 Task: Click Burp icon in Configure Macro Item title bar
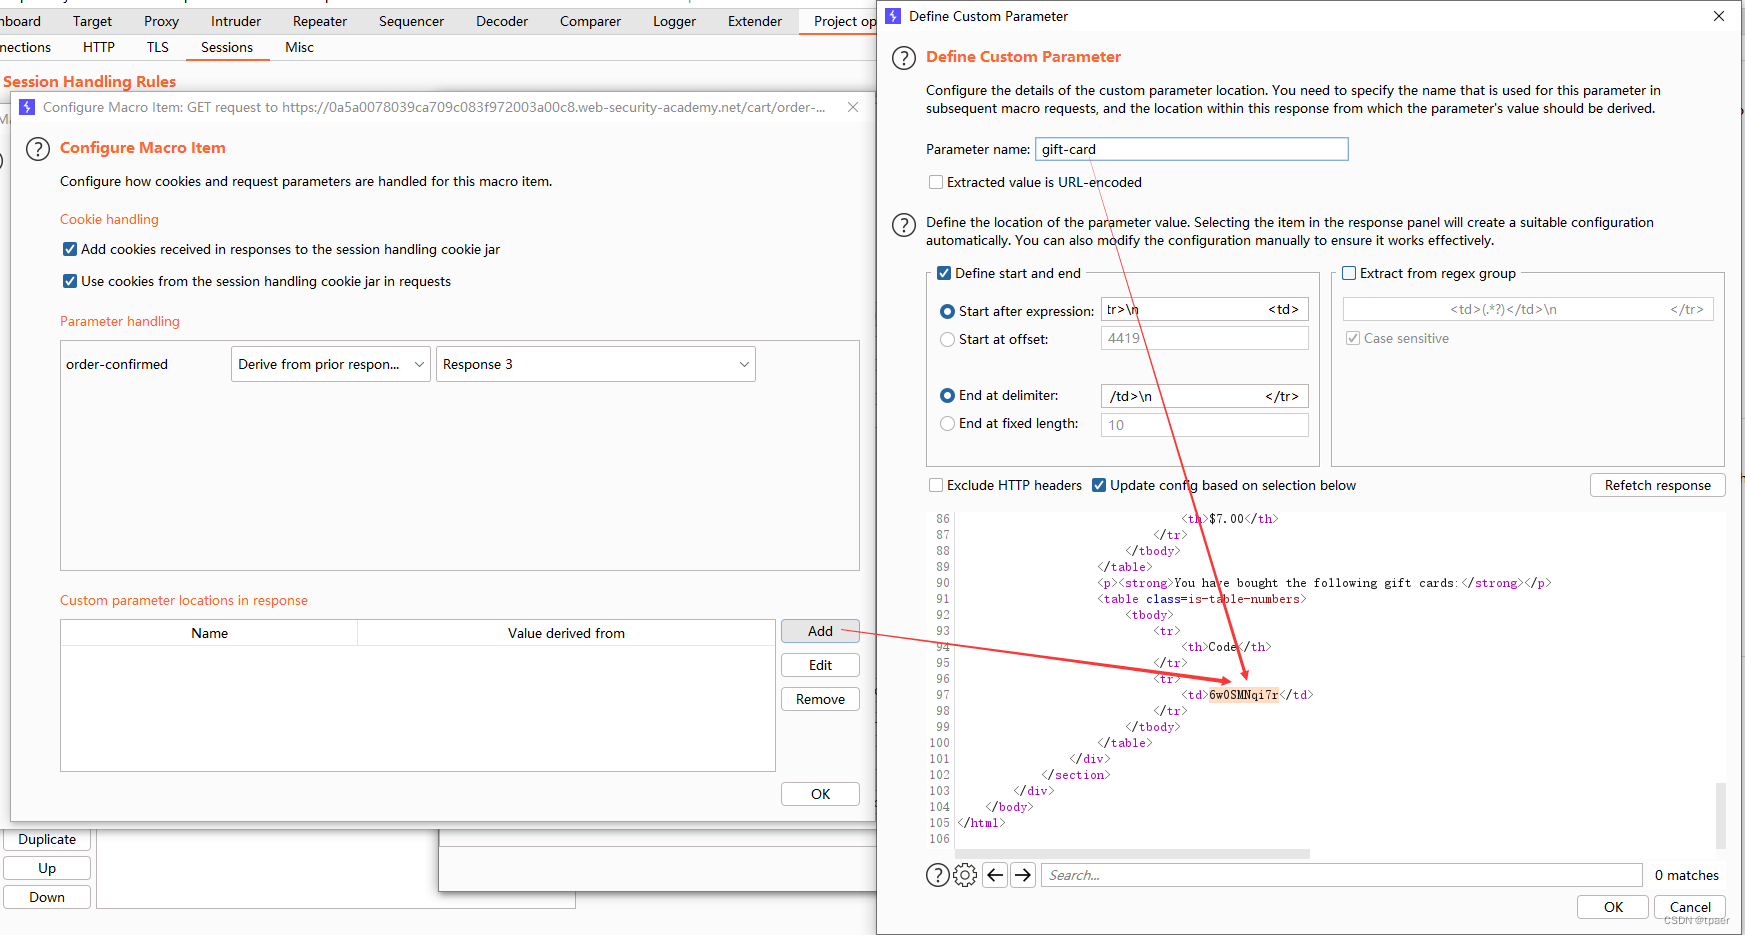tap(27, 107)
